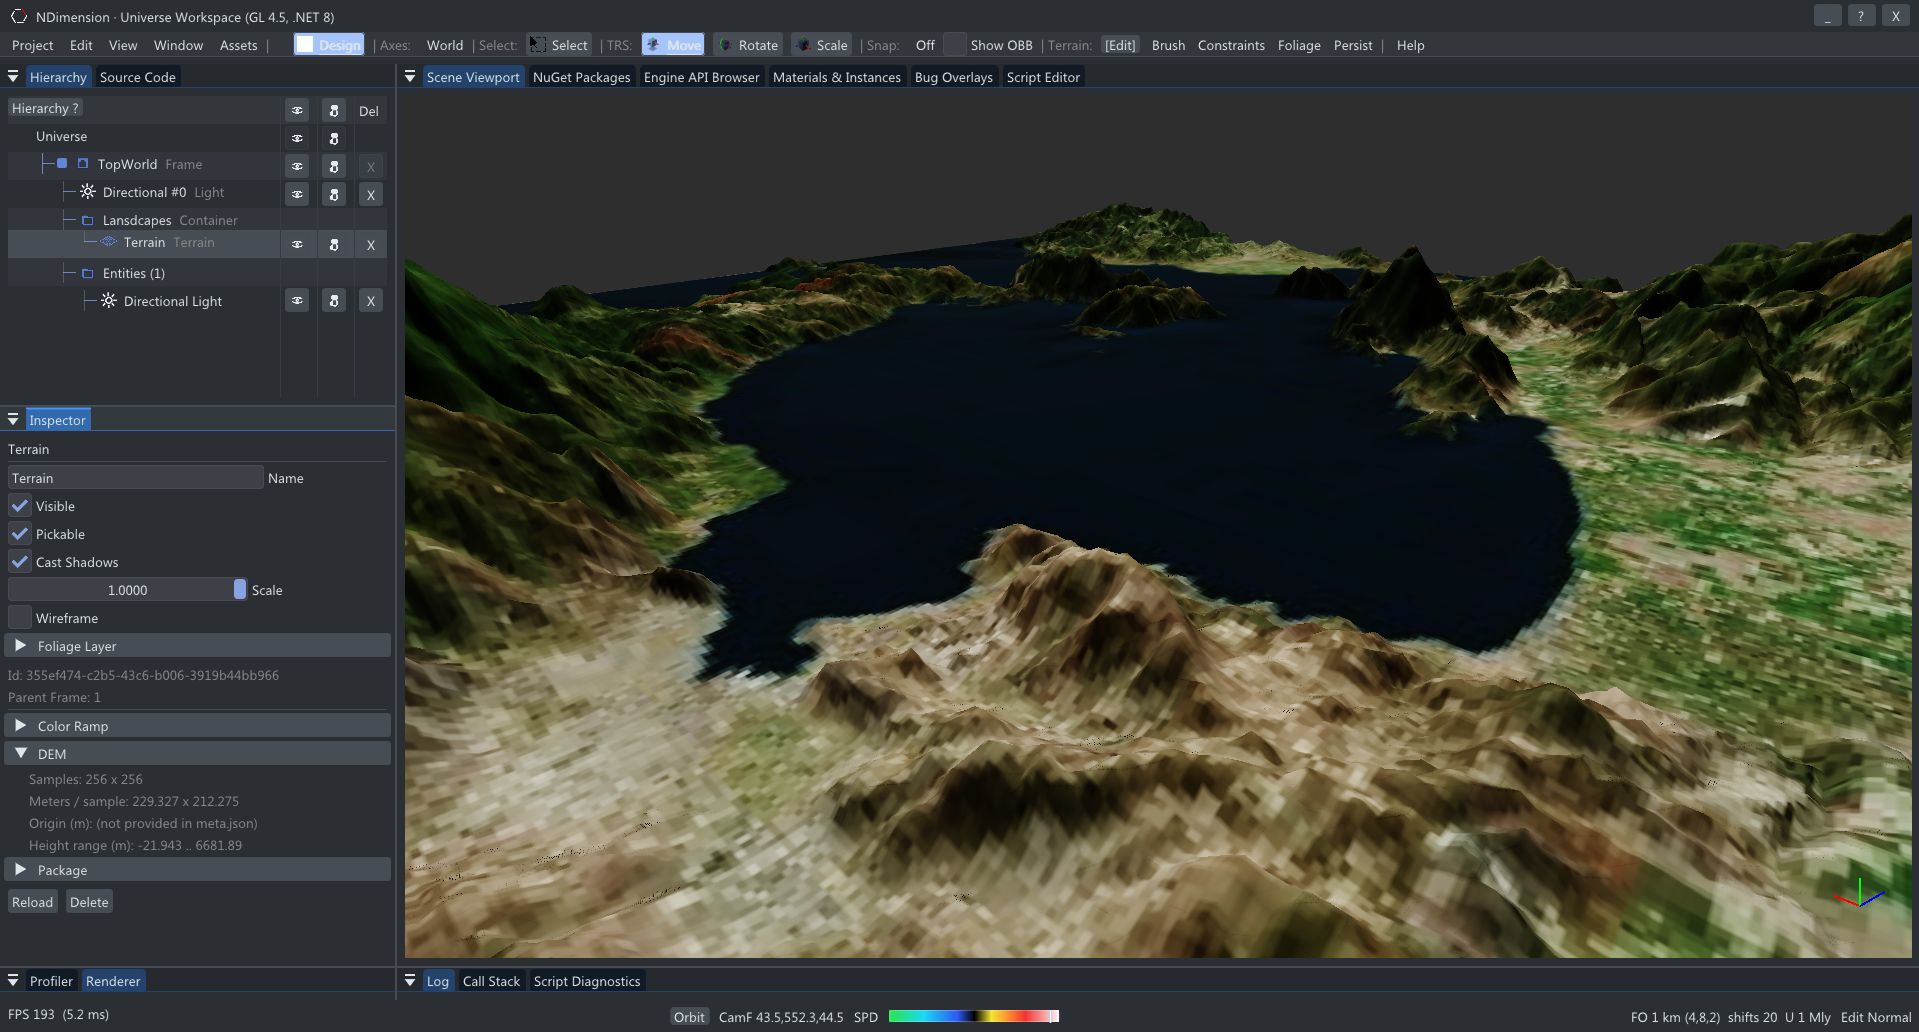The width and height of the screenshot is (1919, 1032).
Task: Open the Foliage menu
Action: point(1299,45)
